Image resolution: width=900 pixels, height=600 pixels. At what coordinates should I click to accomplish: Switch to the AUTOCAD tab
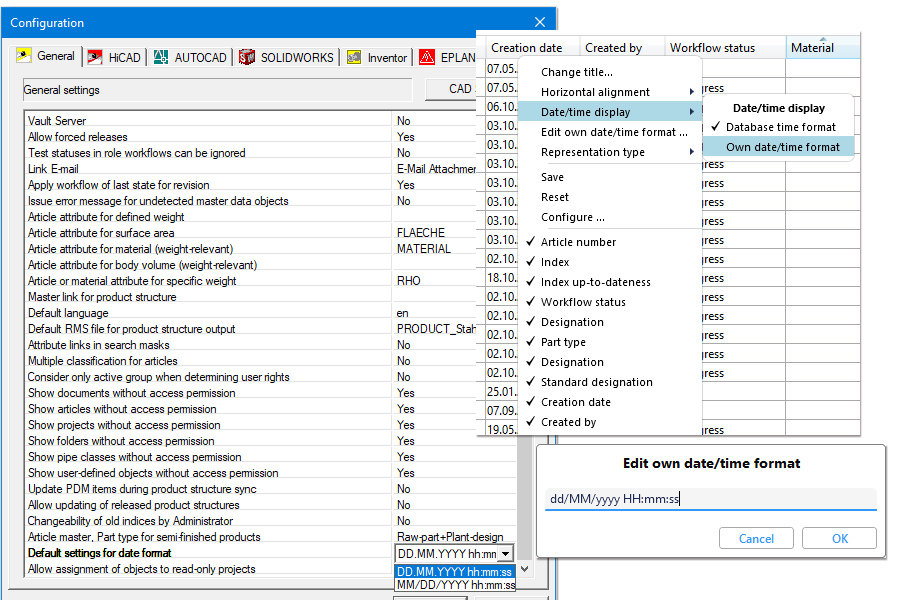[191, 57]
